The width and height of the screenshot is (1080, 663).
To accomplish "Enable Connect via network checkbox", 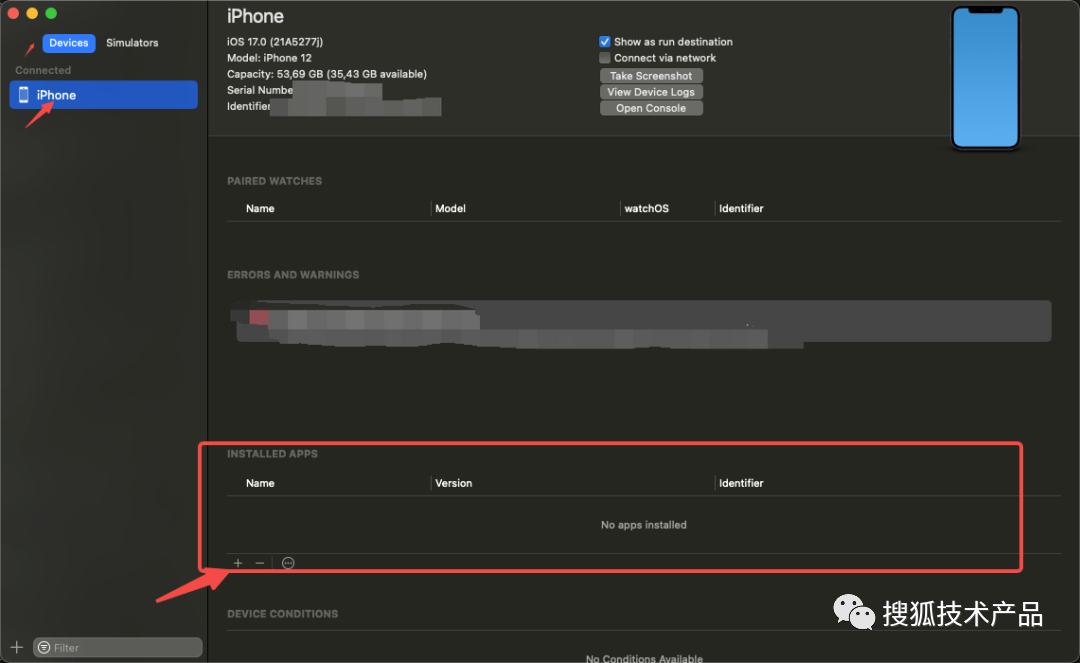I will coord(605,58).
